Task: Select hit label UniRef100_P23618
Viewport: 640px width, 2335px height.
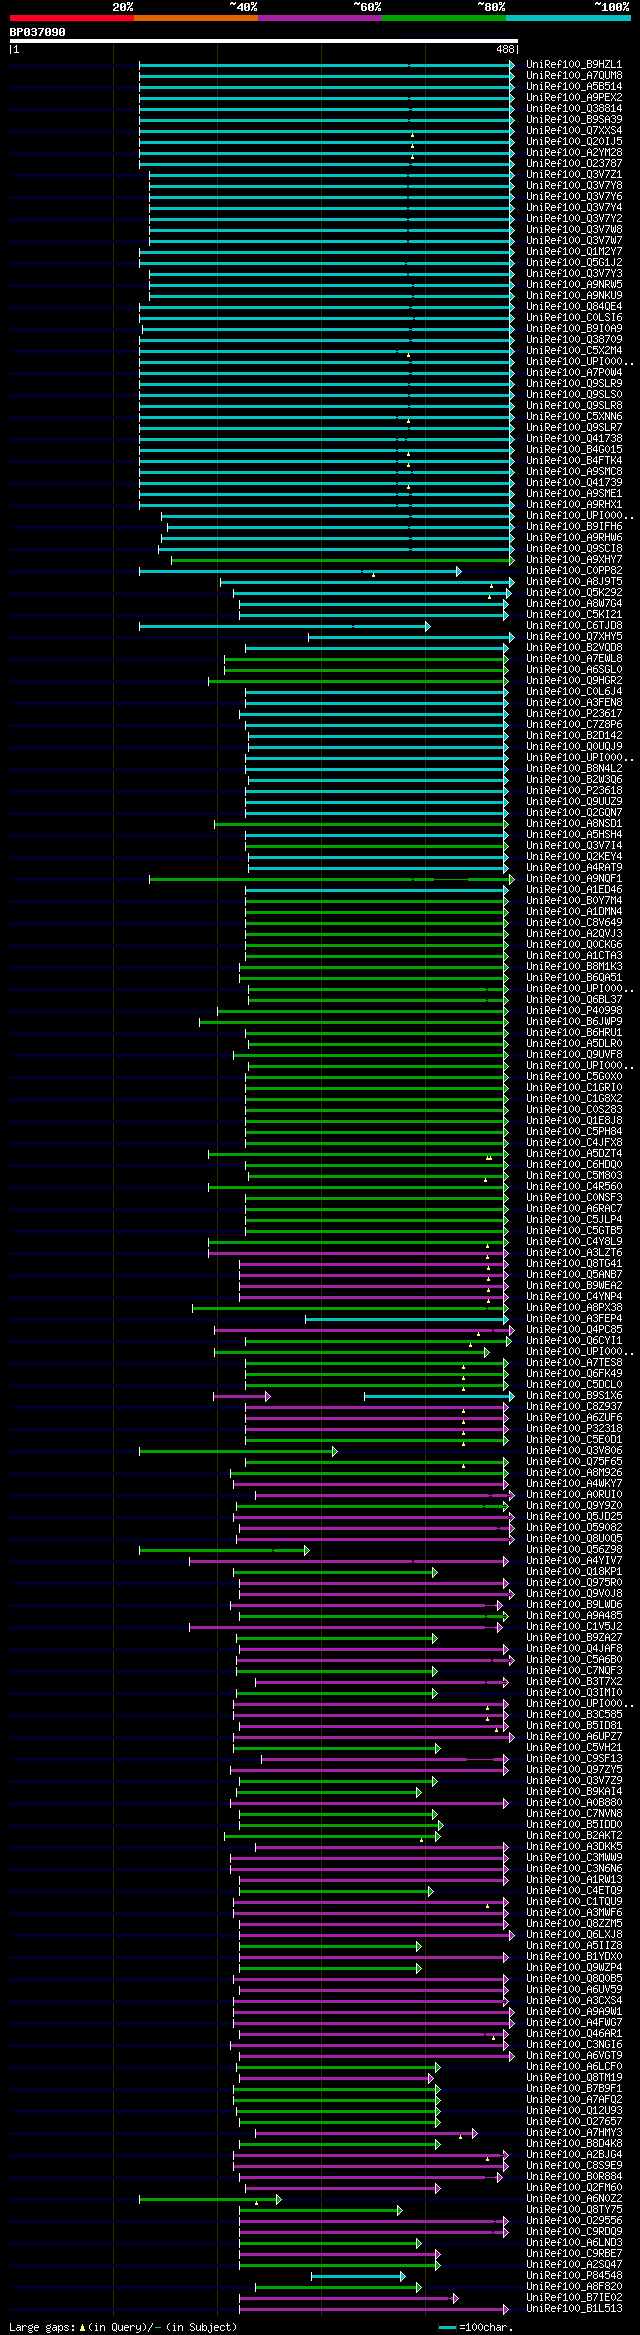Action: [574, 791]
